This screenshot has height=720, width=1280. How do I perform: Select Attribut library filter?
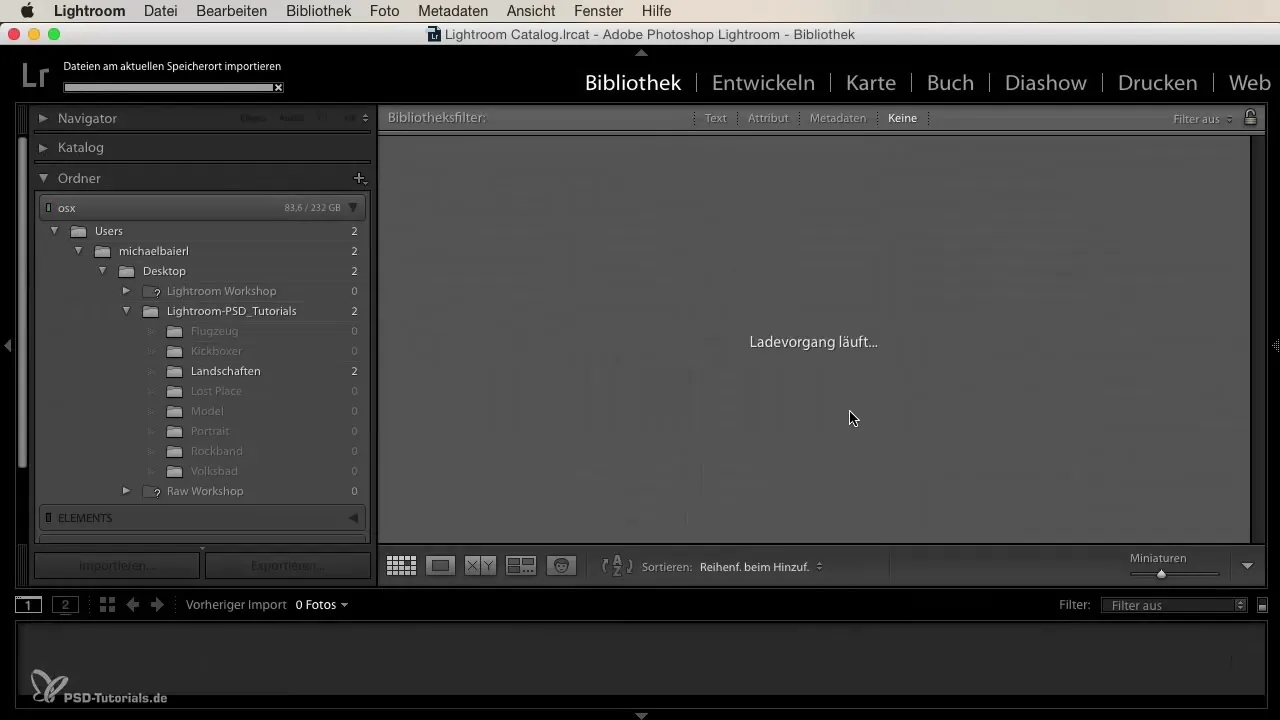pyautogui.click(x=768, y=118)
